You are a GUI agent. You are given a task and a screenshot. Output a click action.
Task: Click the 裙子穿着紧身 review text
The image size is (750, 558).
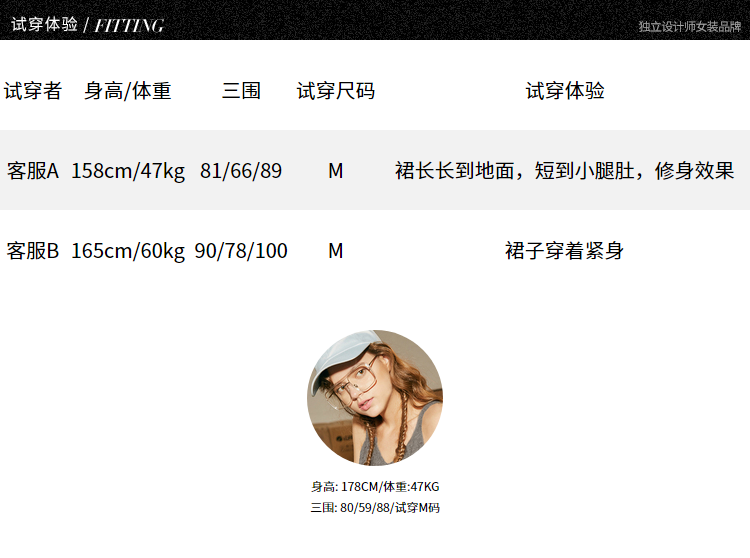[x=564, y=251]
